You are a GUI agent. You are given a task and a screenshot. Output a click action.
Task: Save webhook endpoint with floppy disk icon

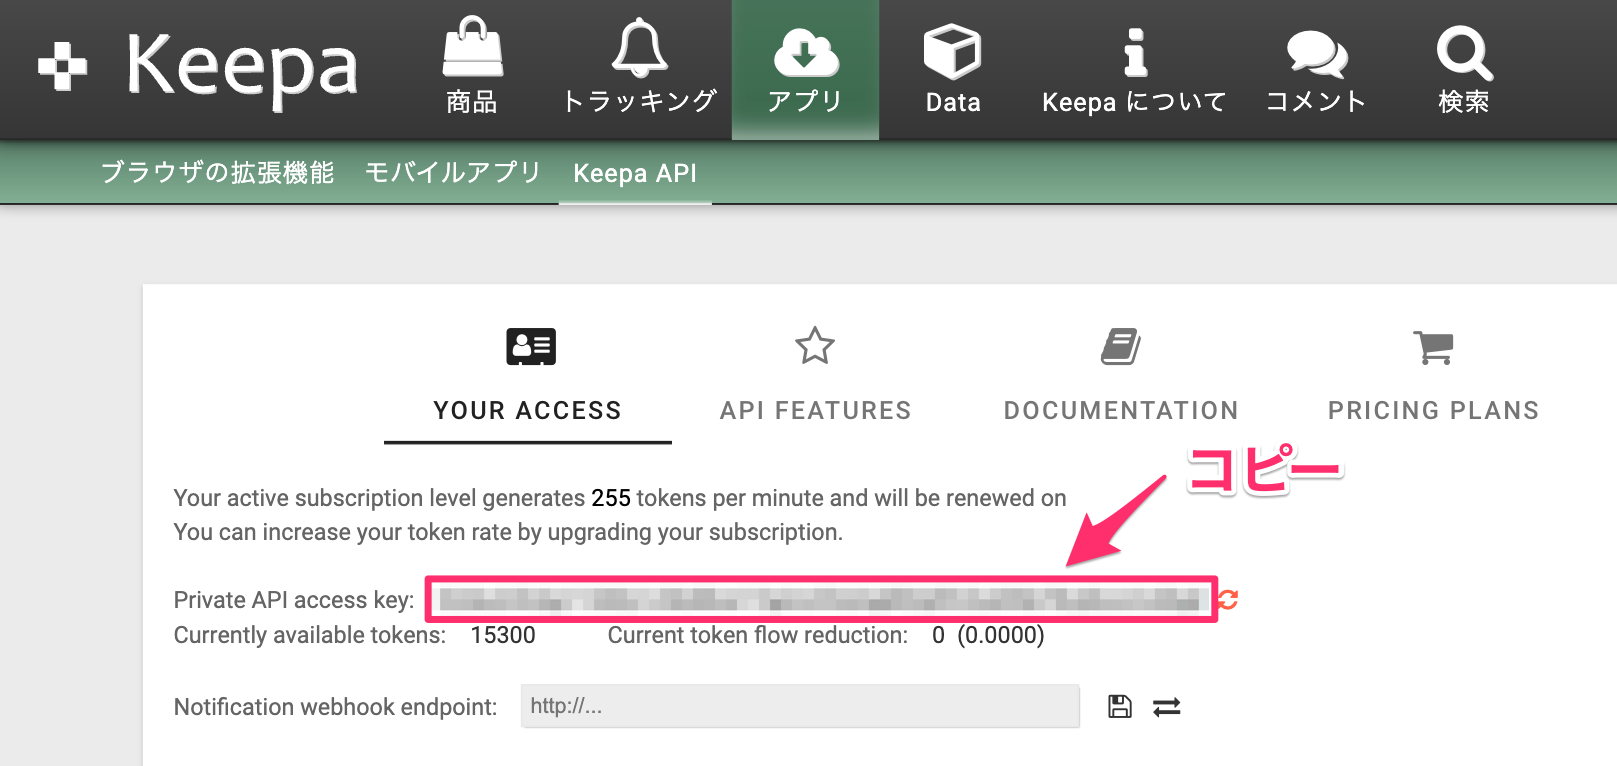pyautogui.click(x=1120, y=707)
